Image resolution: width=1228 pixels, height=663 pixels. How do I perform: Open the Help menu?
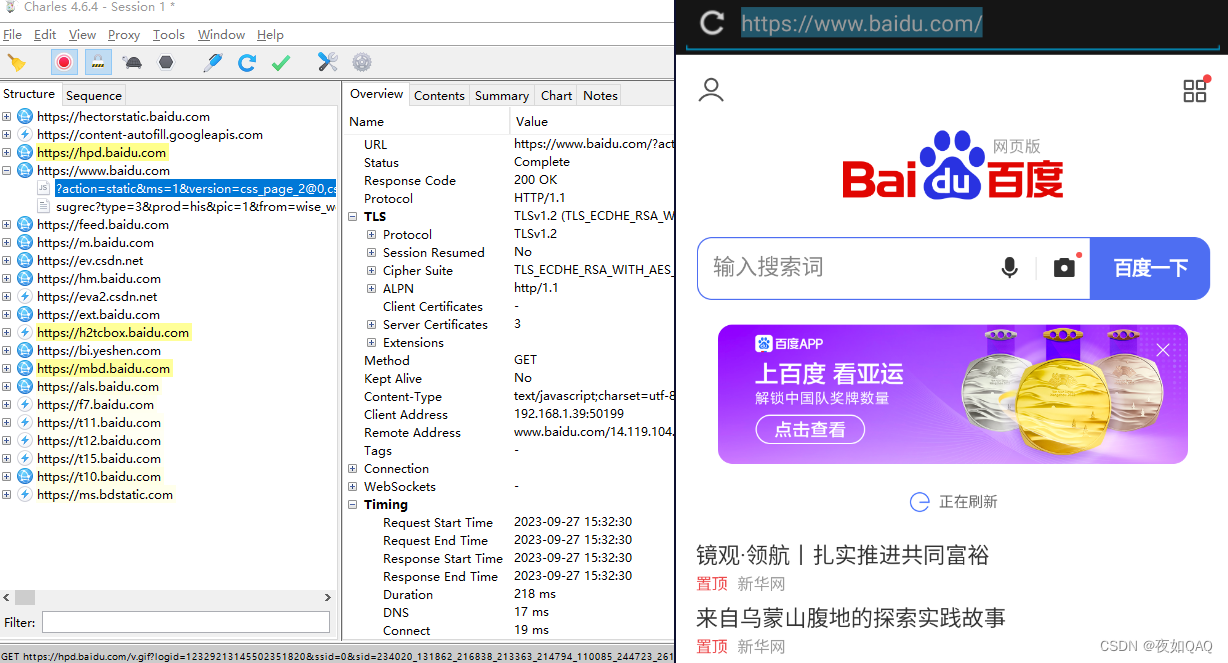(x=270, y=34)
